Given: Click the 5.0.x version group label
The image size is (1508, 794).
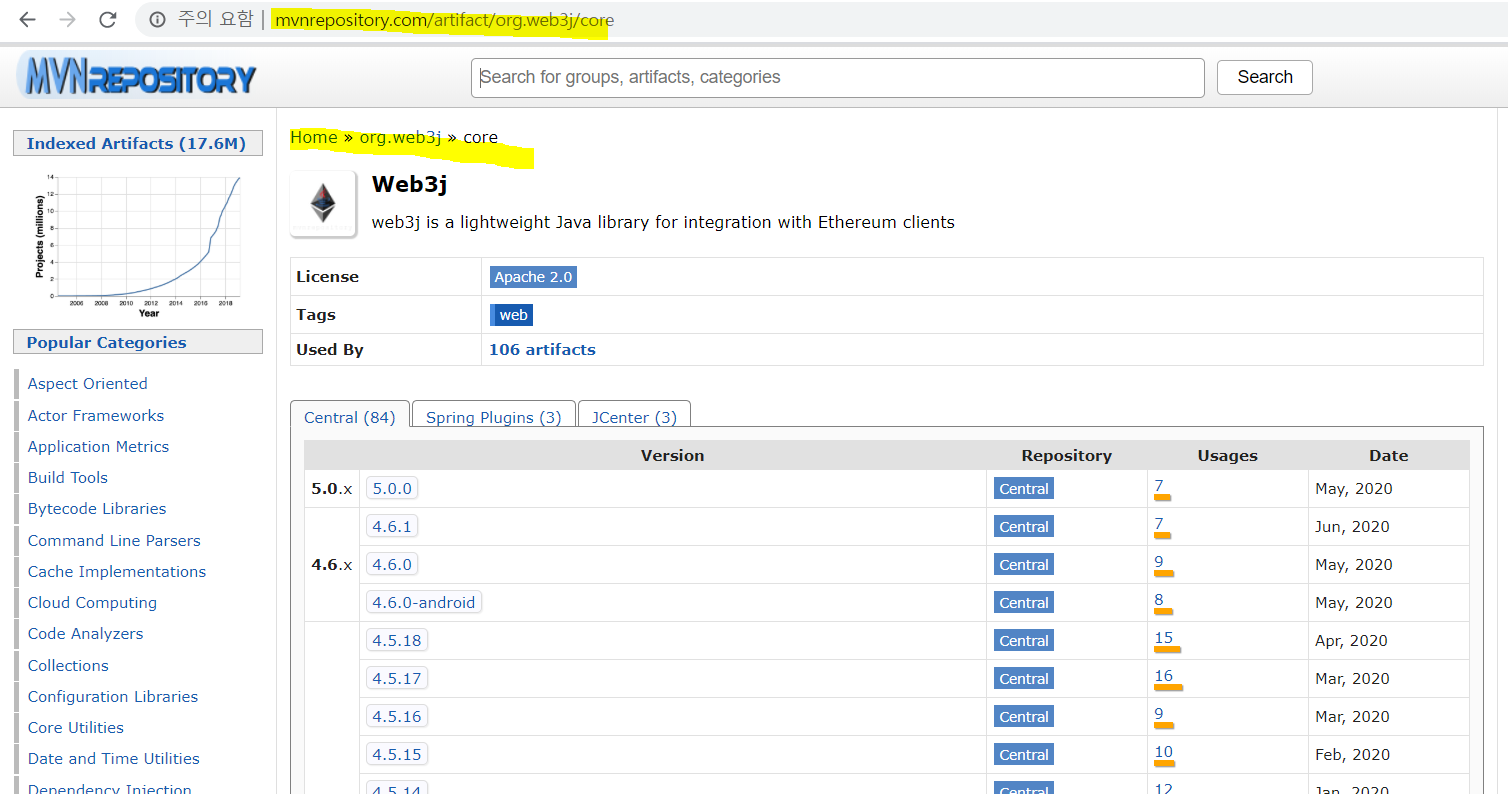Looking at the screenshot, I should (332, 489).
